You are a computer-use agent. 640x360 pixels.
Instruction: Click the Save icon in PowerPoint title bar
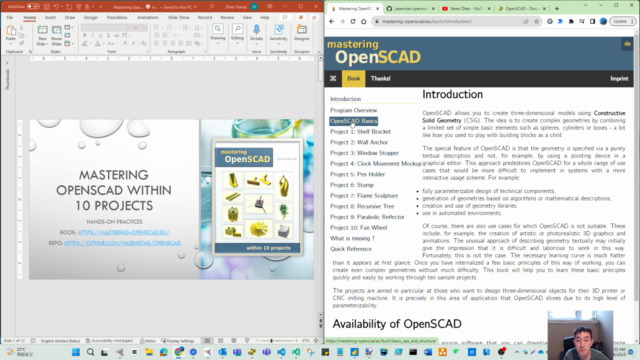47,7
